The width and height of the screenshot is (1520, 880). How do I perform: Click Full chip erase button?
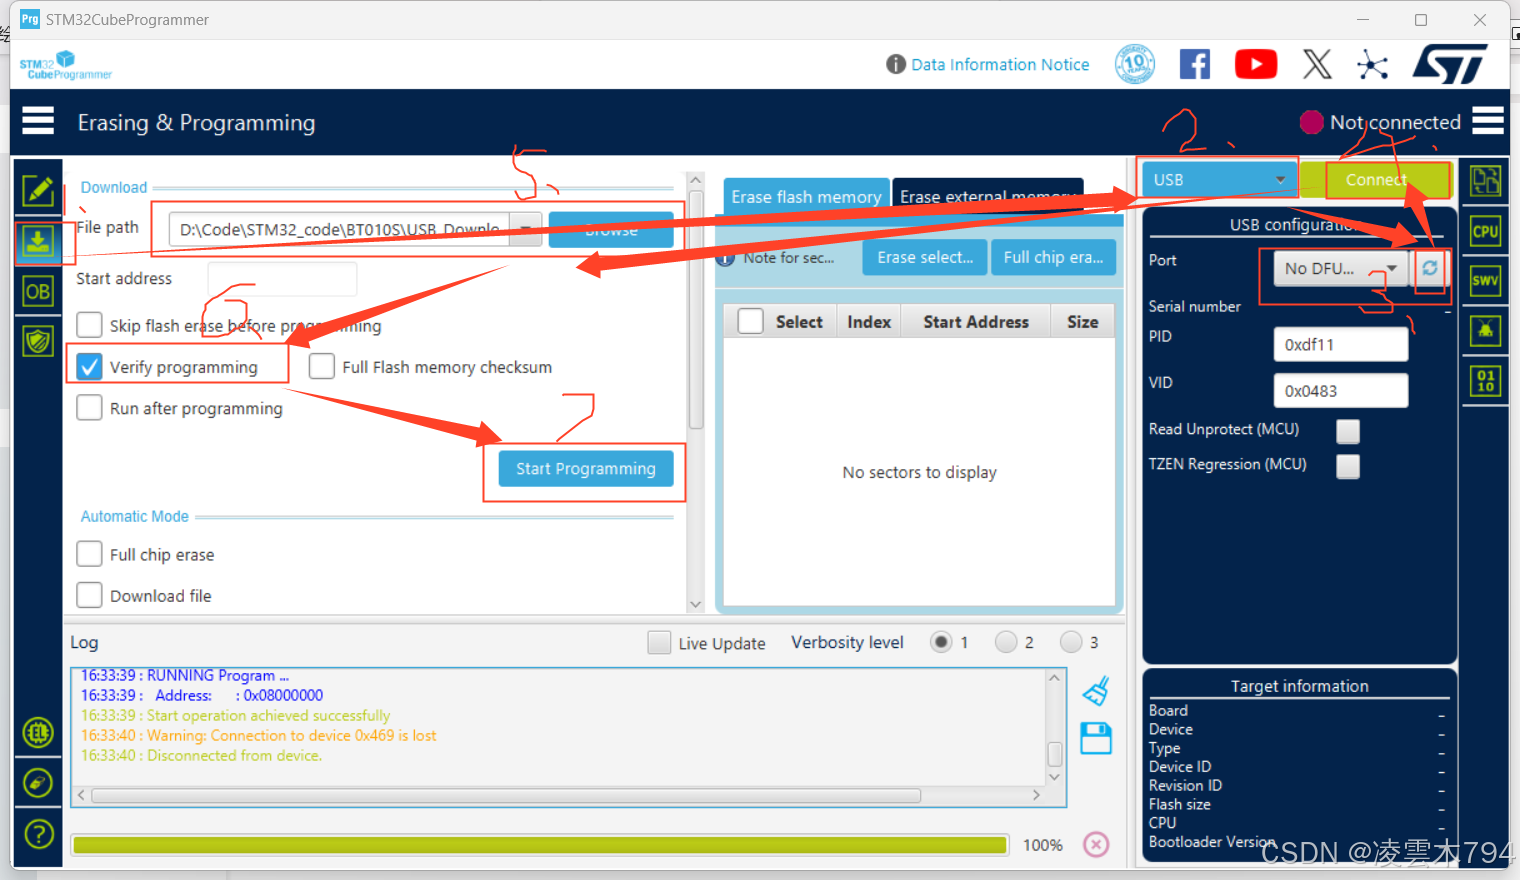tap(1053, 257)
